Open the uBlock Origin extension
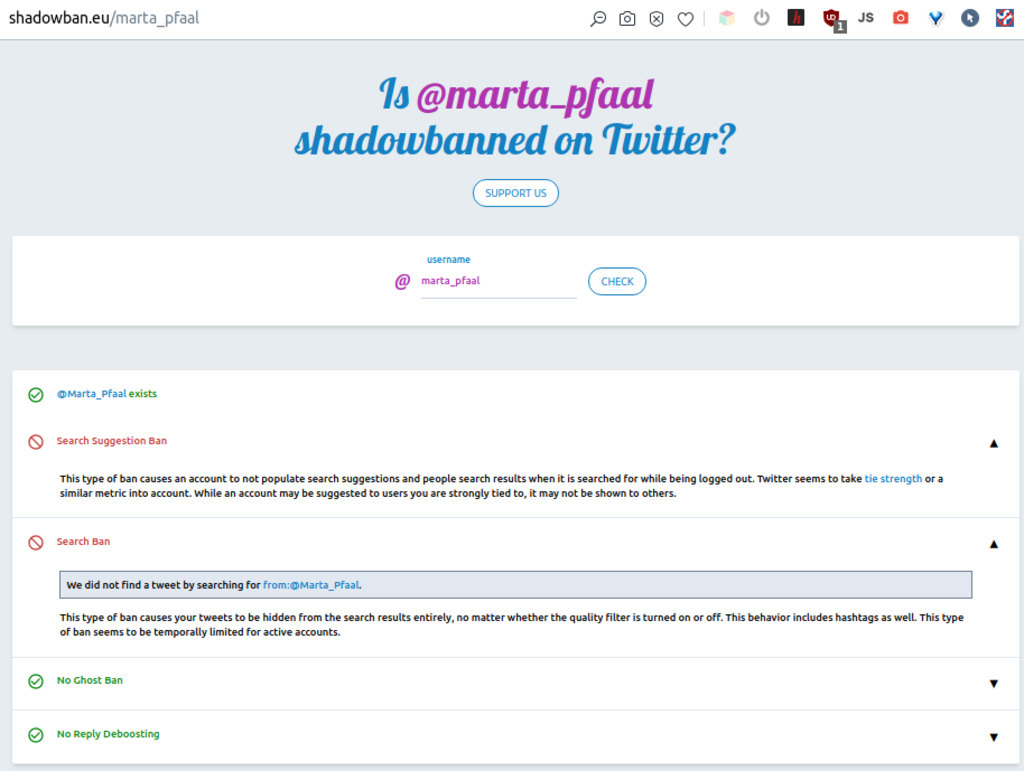The height and width of the screenshot is (771, 1024). click(x=832, y=19)
